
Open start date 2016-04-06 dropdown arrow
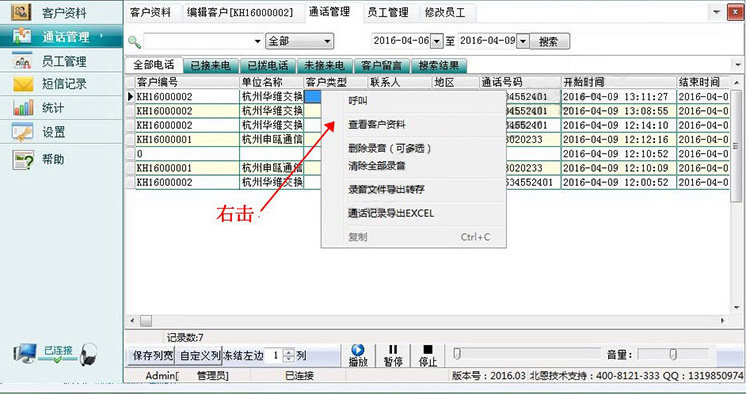(x=436, y=41)
